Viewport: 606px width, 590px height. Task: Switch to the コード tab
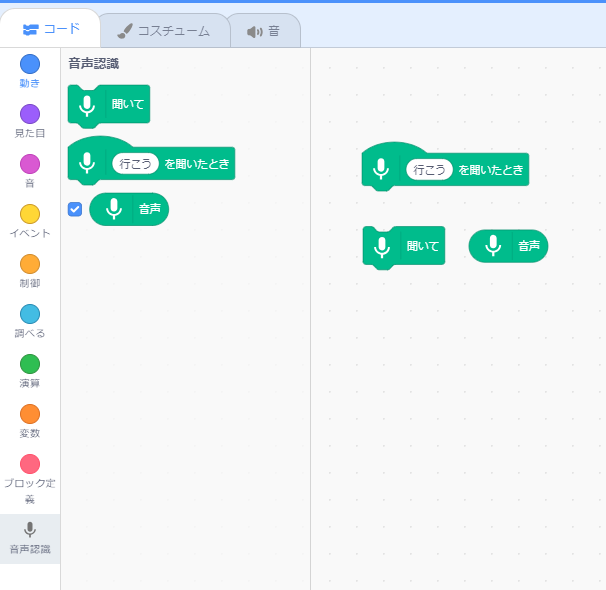[50, 29]
